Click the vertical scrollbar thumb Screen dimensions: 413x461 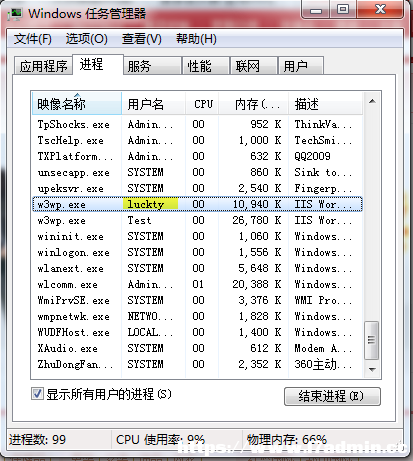click(372, 340)
